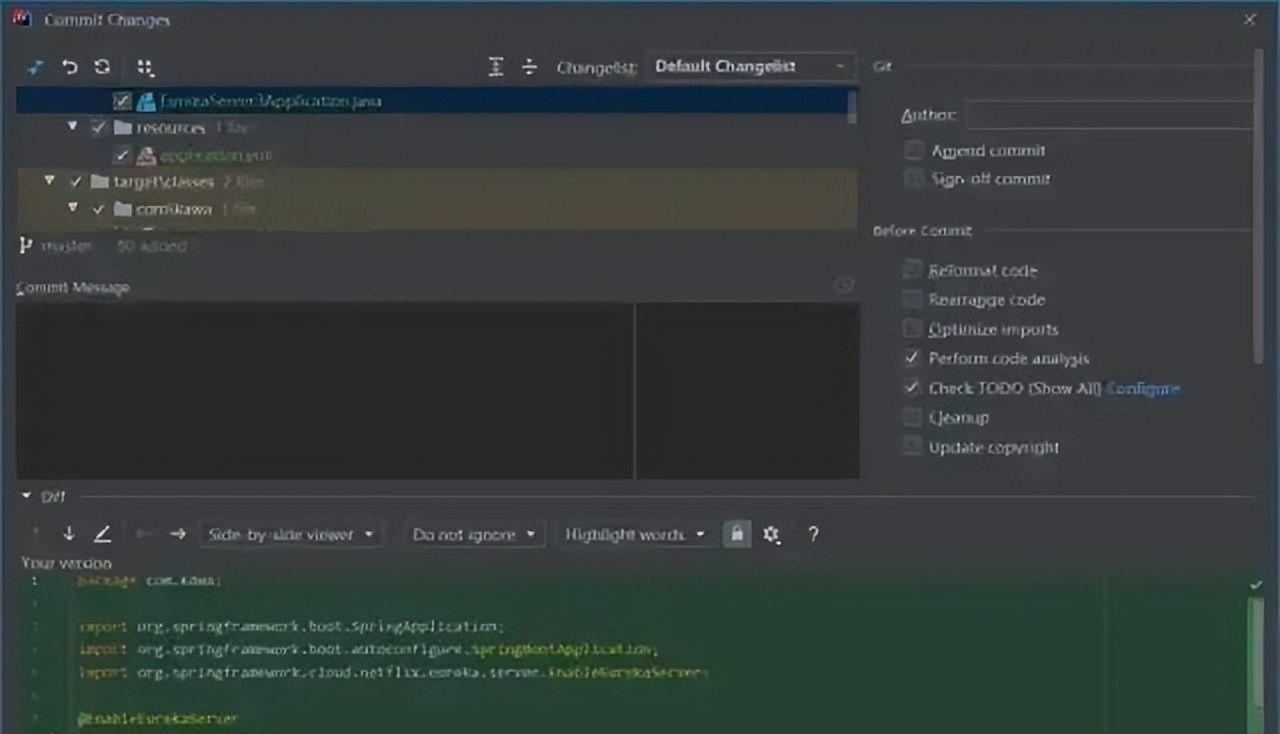Click the Group By icon in changes toolbar

click(x=146, y=67)
